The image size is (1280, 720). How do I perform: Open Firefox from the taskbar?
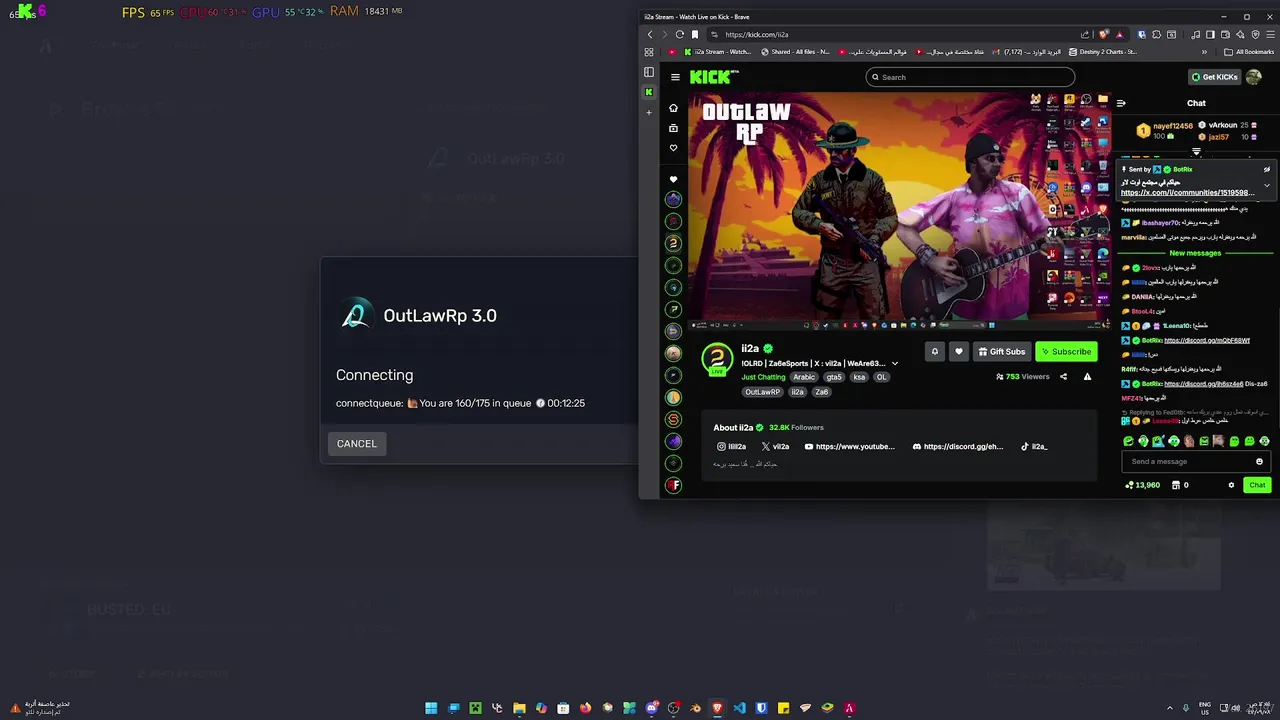[x=585, y=708]
